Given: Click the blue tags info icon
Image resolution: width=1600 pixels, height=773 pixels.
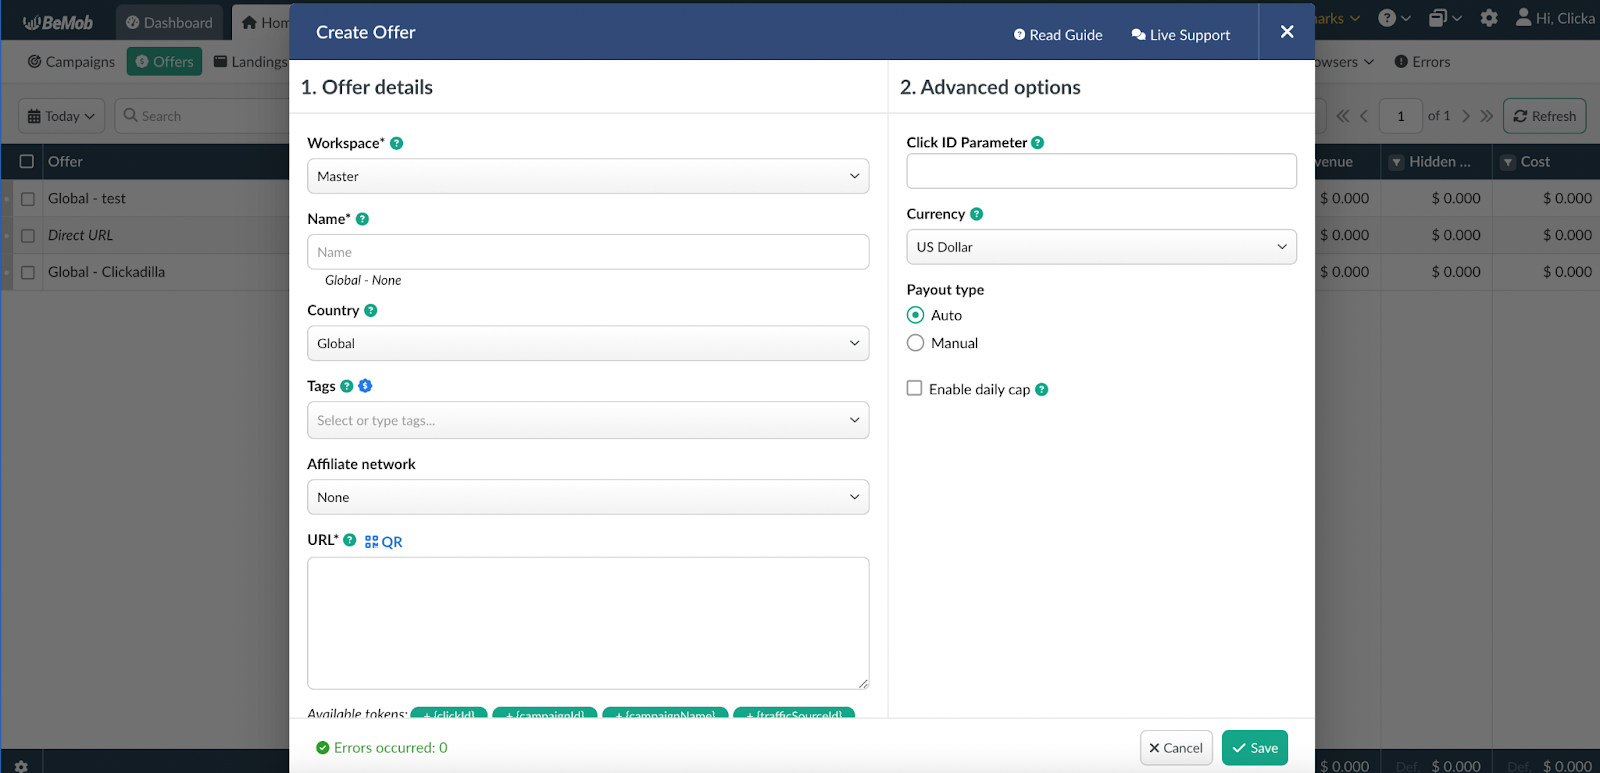Looking at the screenshot, I should tap(365, 386).
